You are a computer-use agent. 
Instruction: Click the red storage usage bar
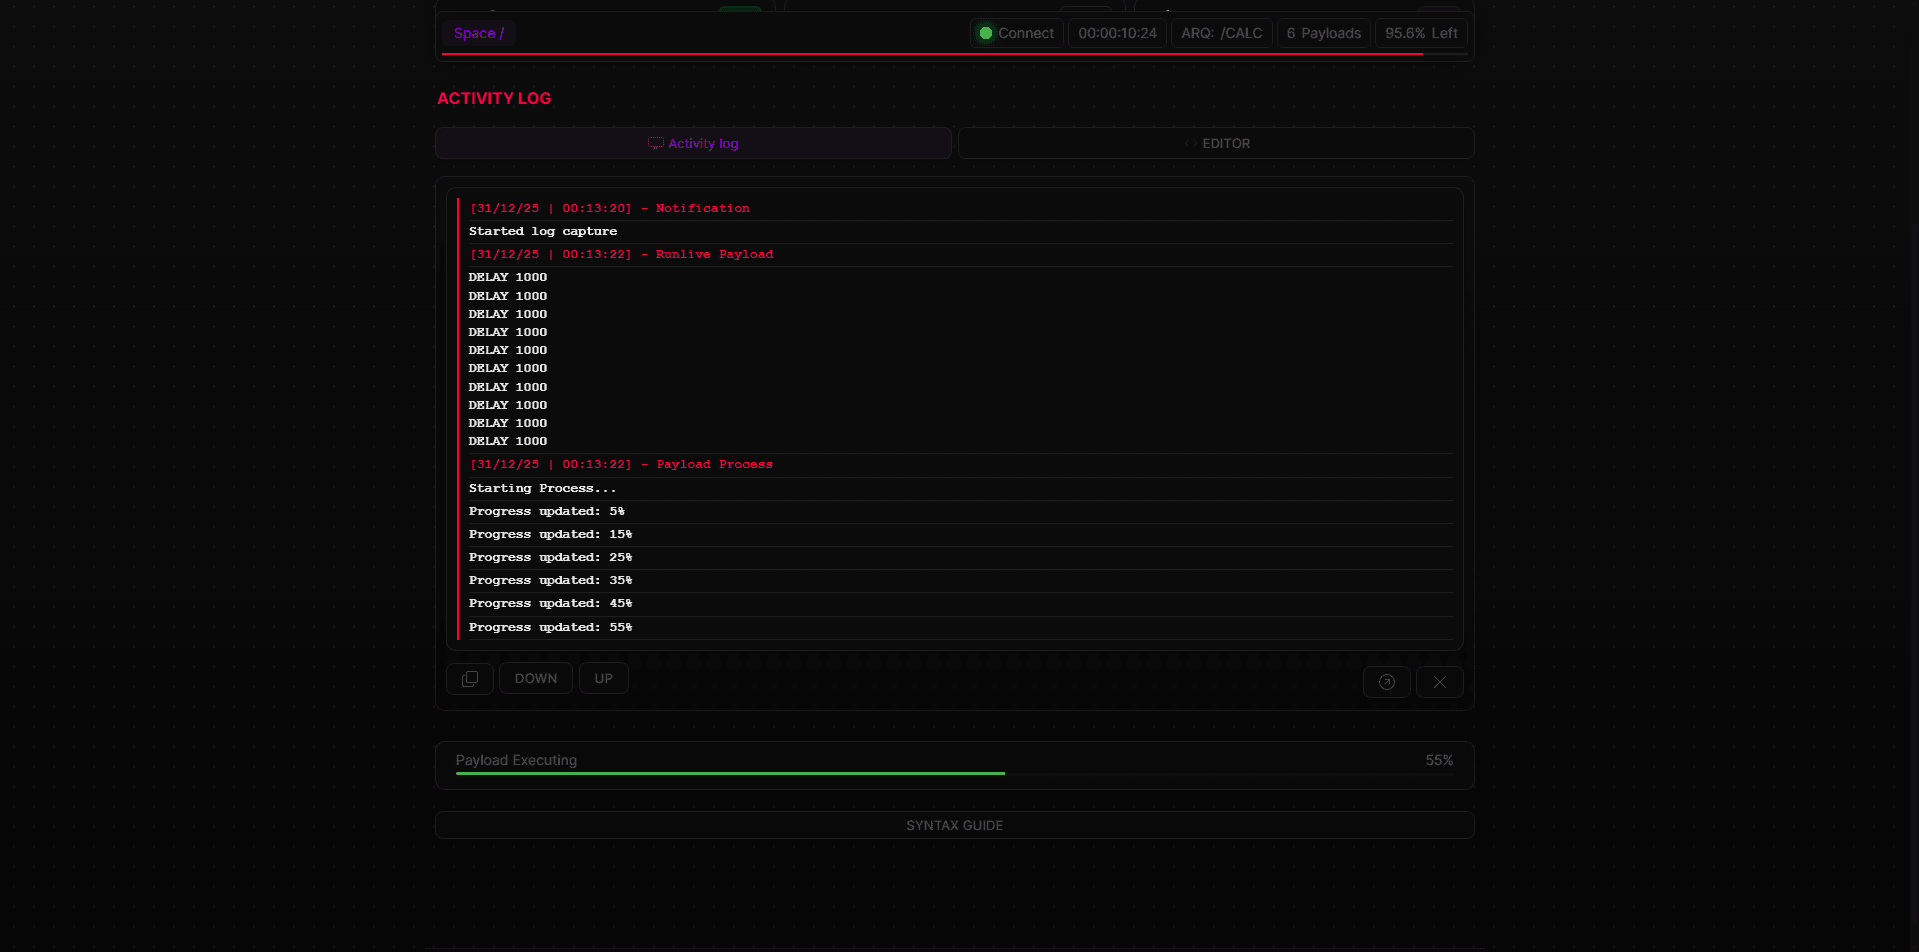930,54
